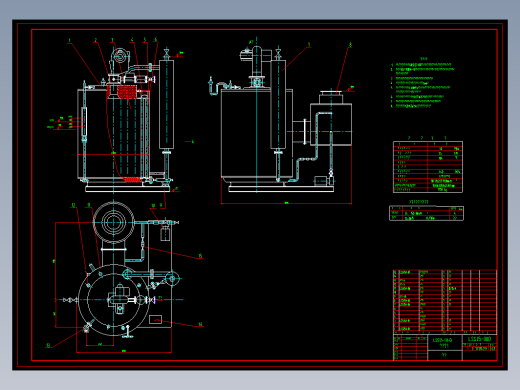Select the level gauge on left of front view

pyautogui.click(x=84, y=124)
